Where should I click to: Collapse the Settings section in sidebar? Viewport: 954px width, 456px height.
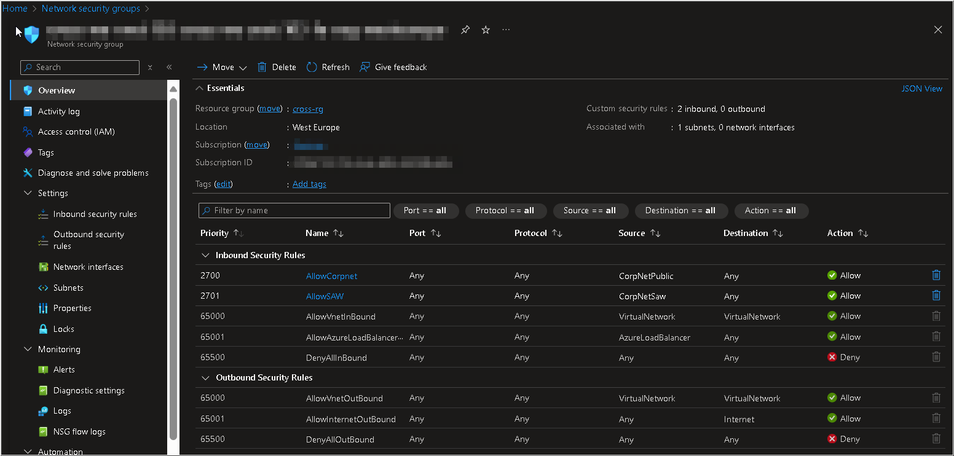27,193
